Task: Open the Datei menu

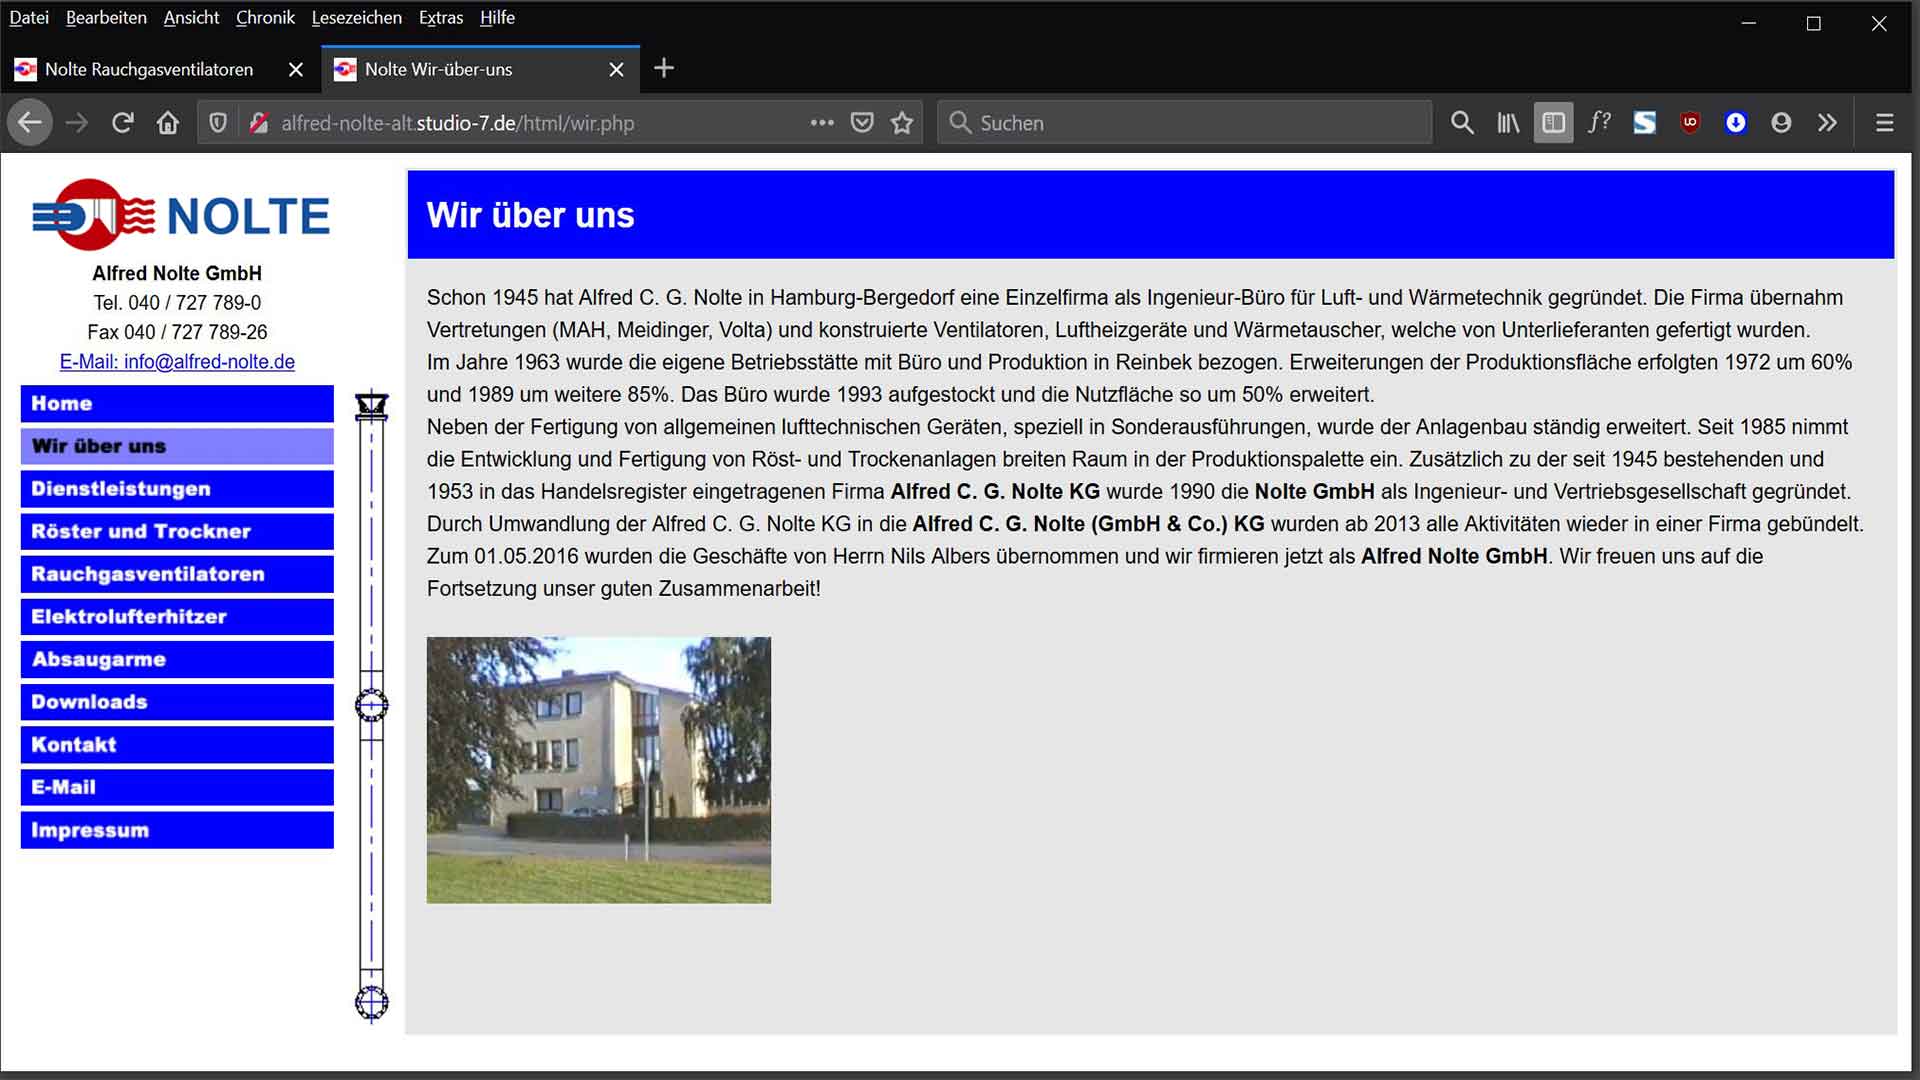Action: tap(29, 18)
